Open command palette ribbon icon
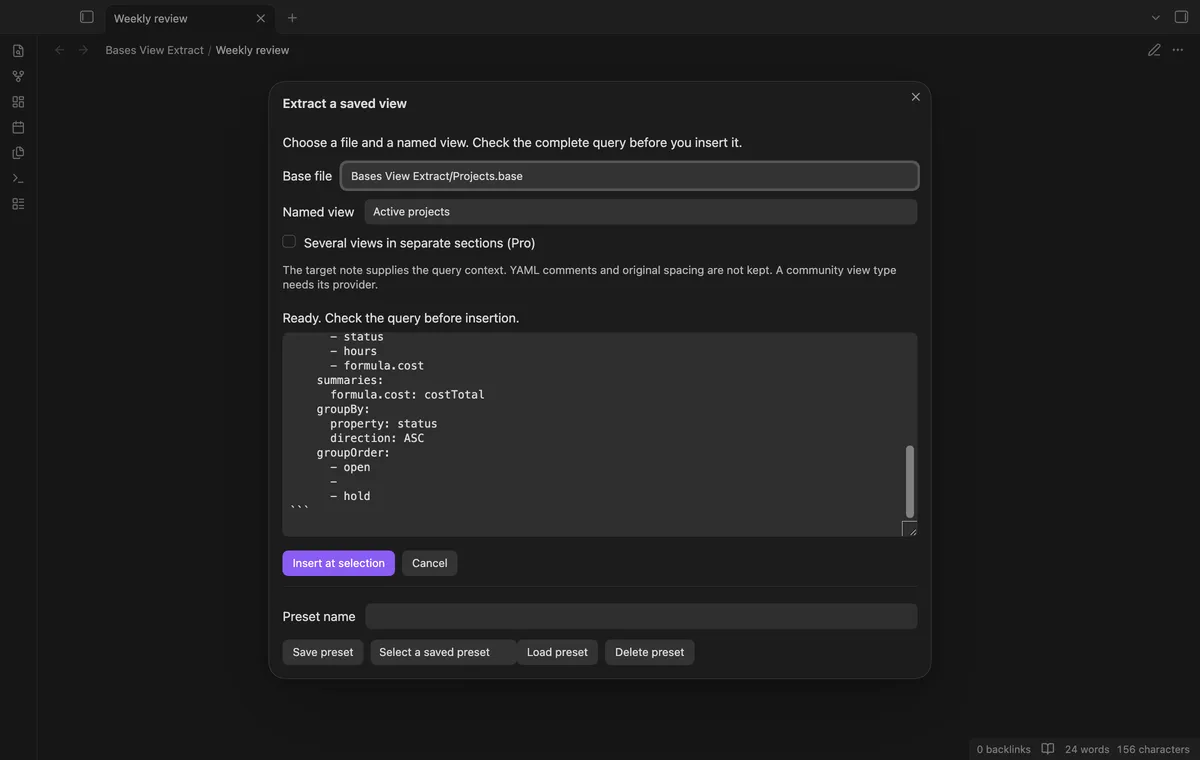Image resolution: width=1200 pixels, height=760 pixels. click(x=18, y=178)
